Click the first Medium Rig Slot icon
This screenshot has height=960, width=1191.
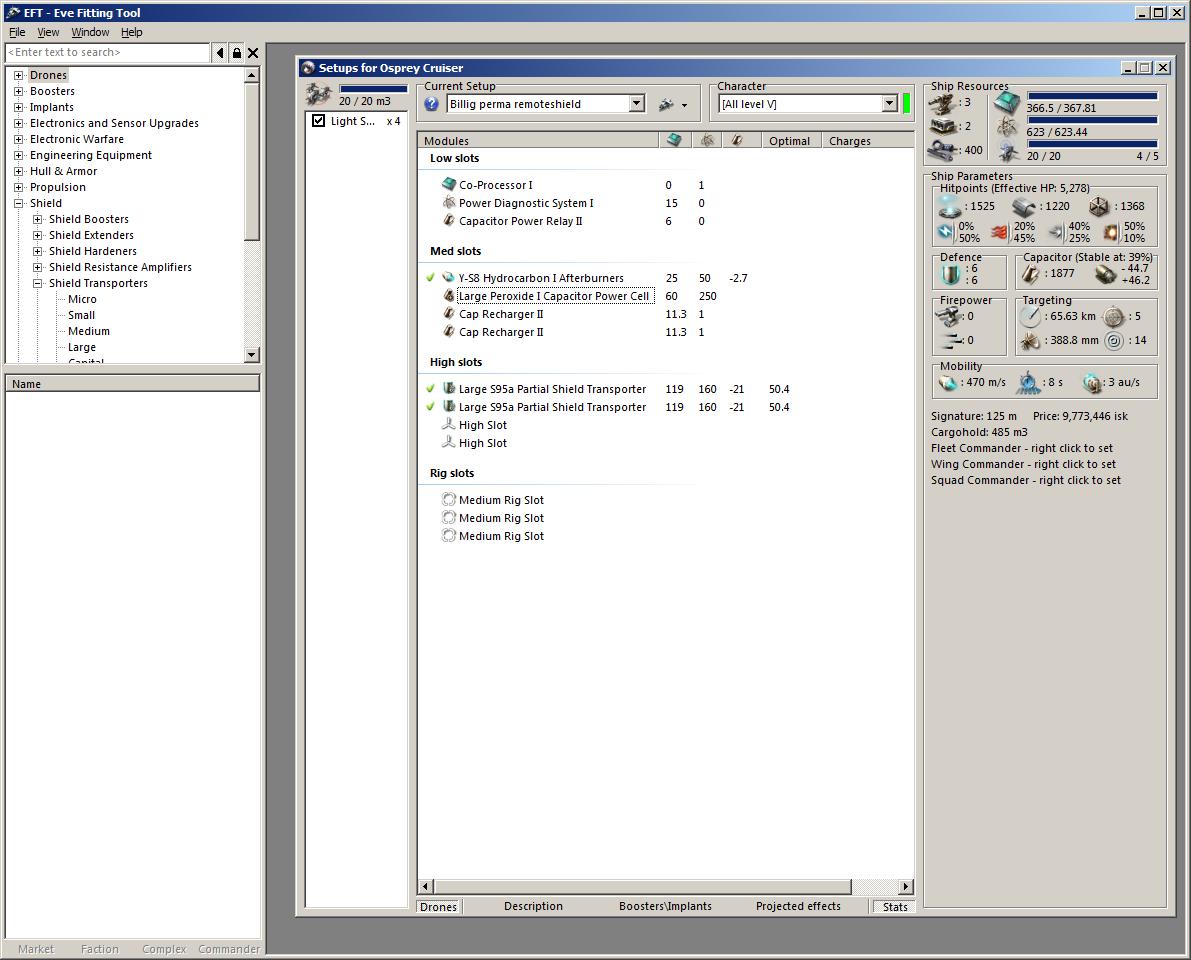449,500
